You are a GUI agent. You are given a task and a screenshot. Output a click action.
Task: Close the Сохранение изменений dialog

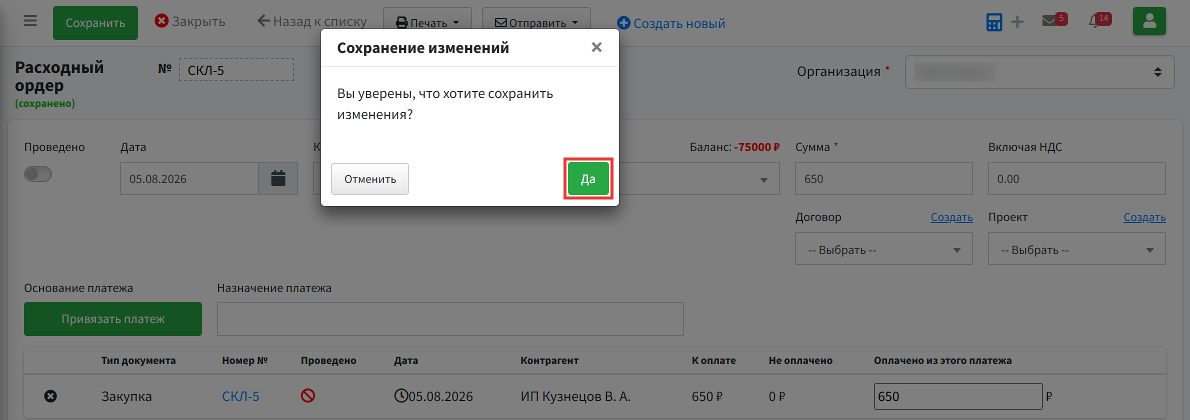[x=597, y=48]
